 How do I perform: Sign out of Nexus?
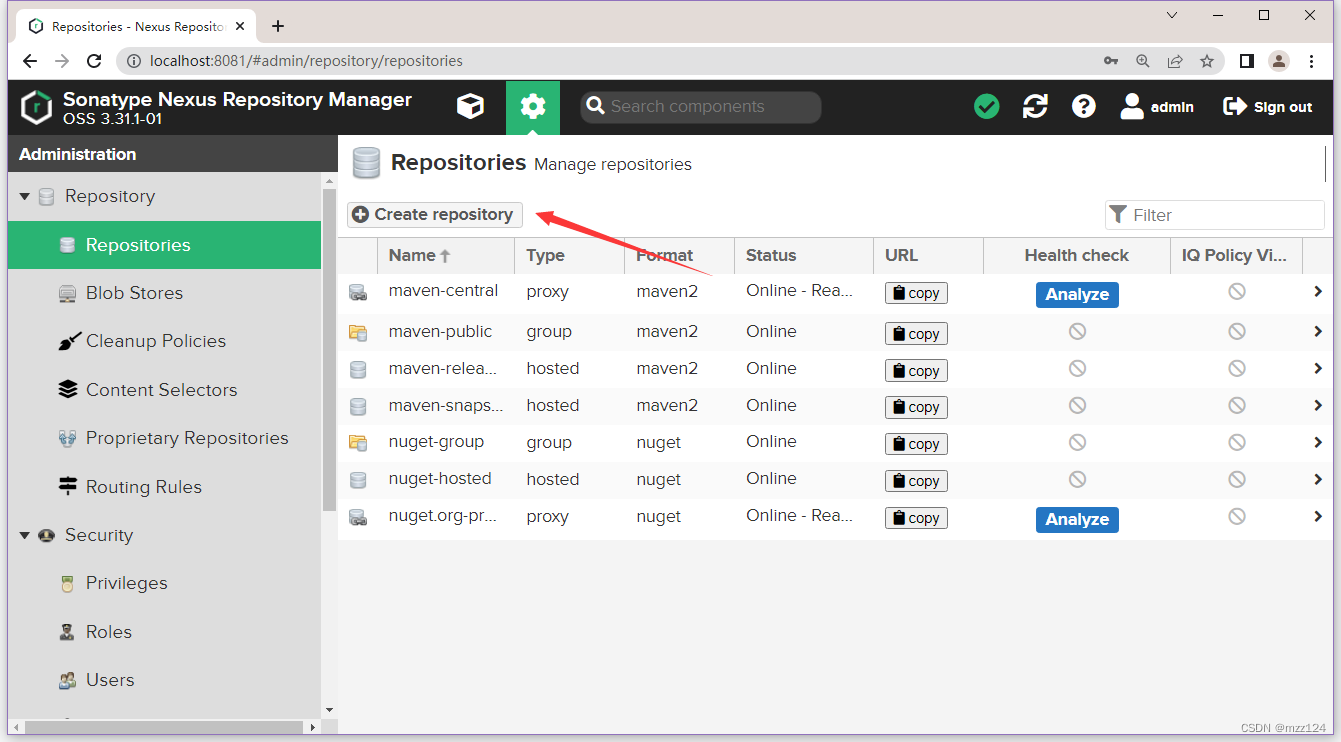point(1268,106)
